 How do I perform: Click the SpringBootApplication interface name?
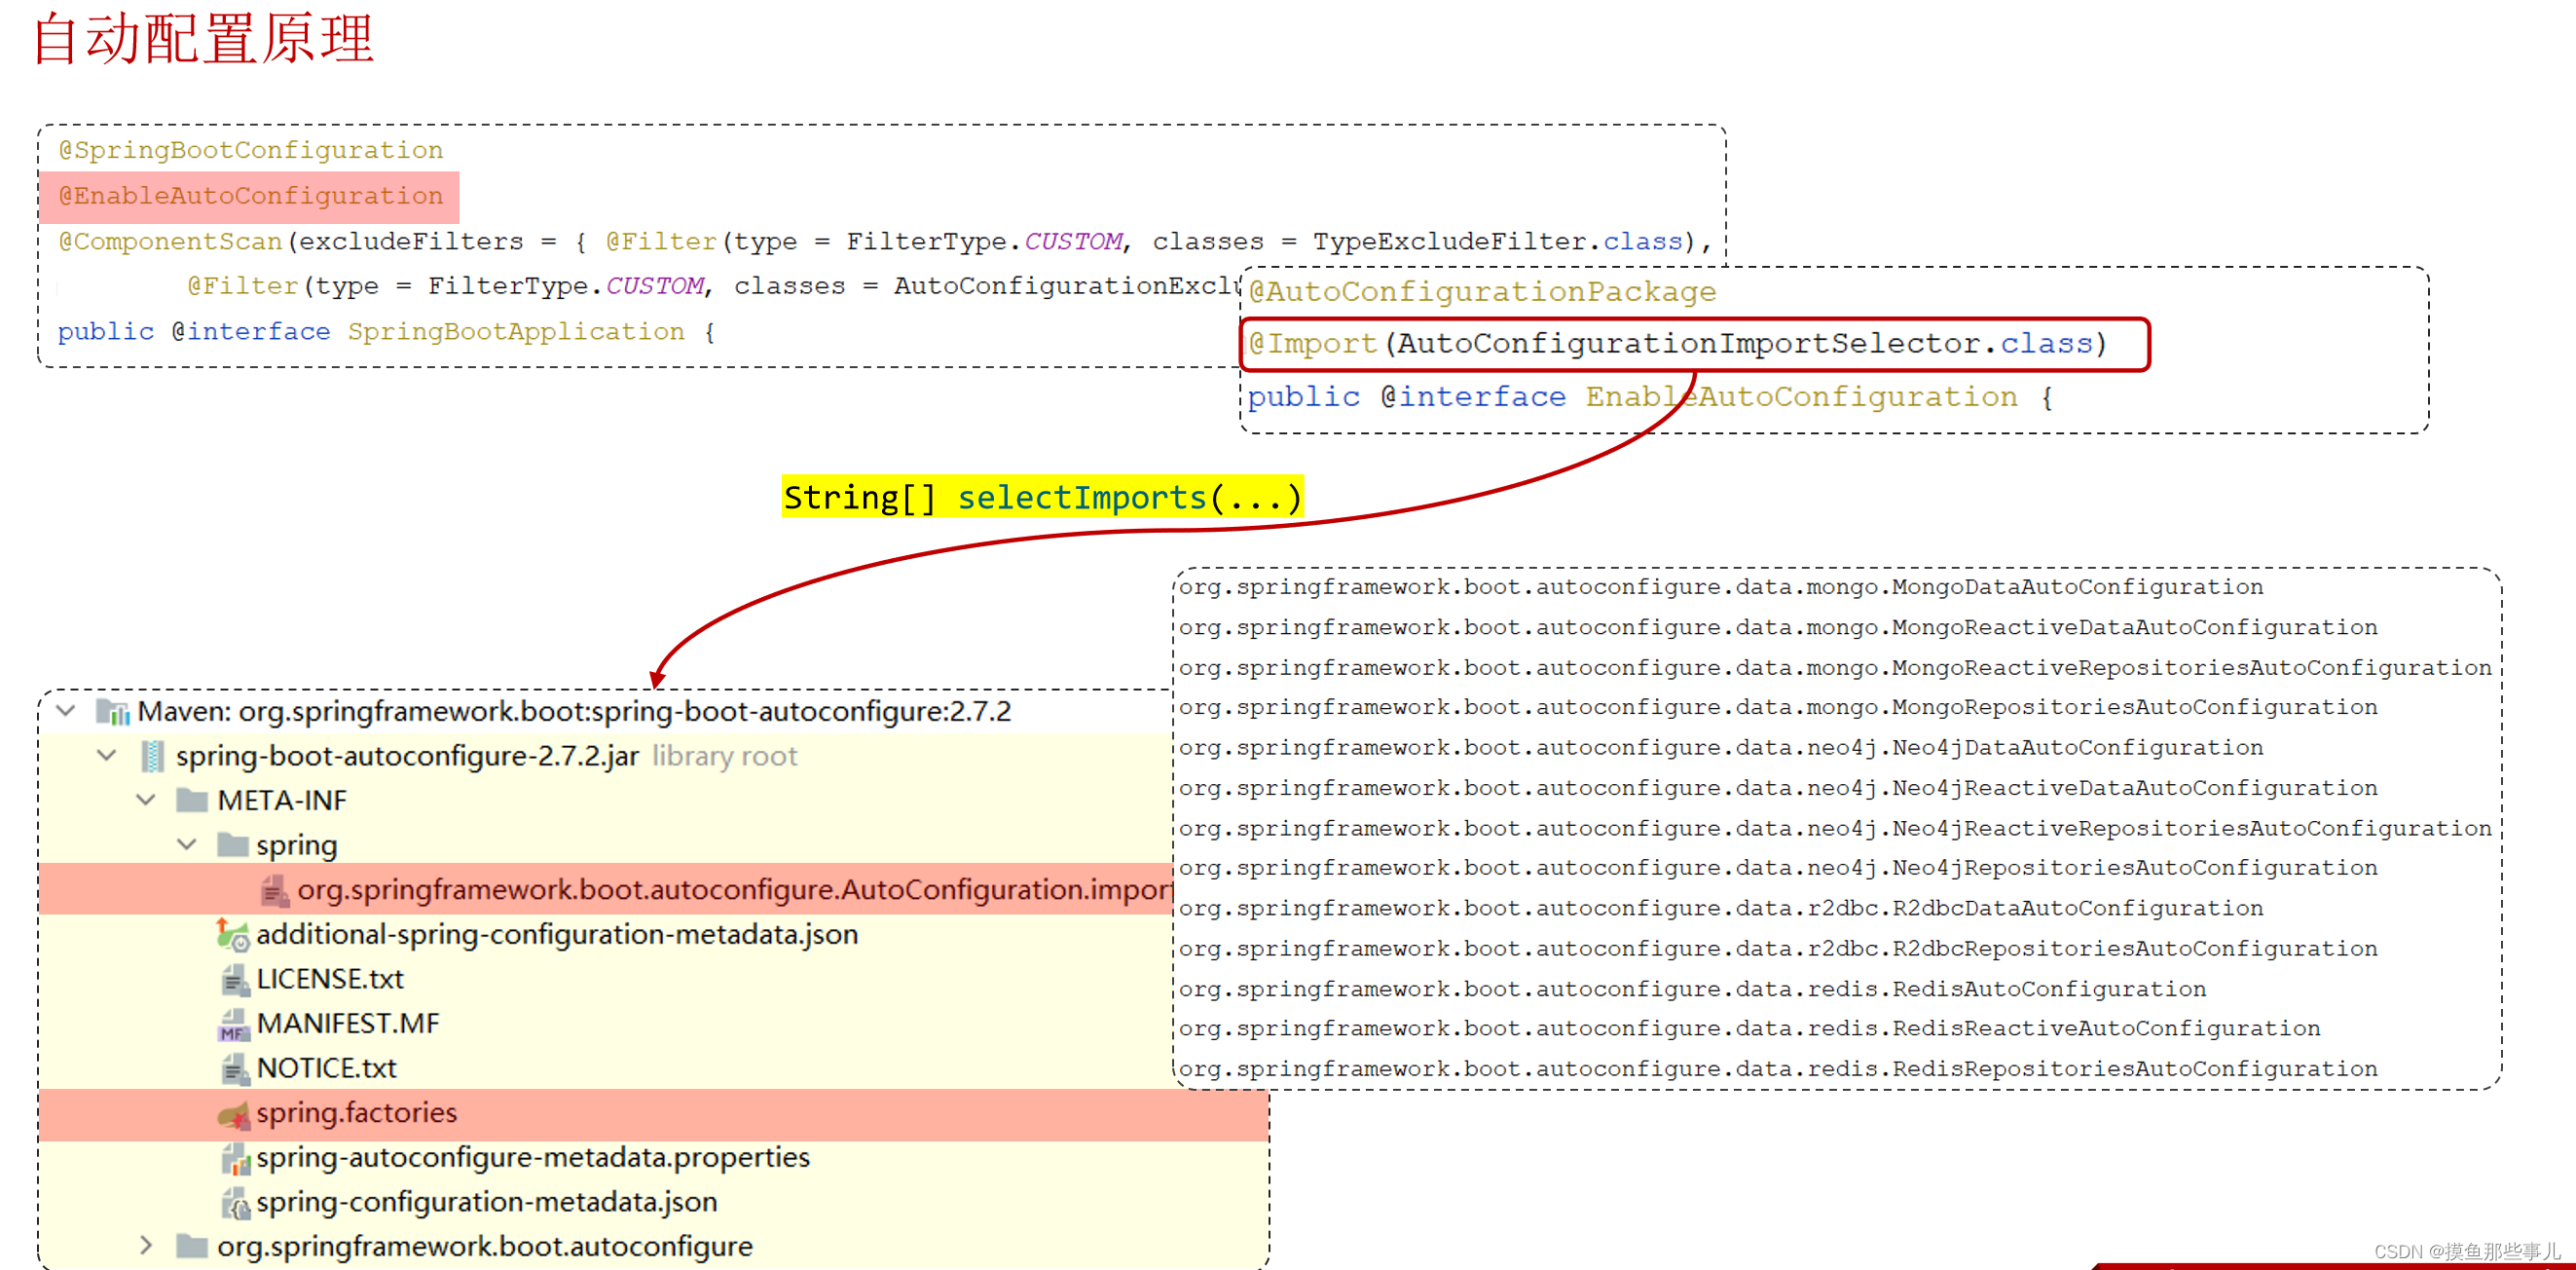516,332
